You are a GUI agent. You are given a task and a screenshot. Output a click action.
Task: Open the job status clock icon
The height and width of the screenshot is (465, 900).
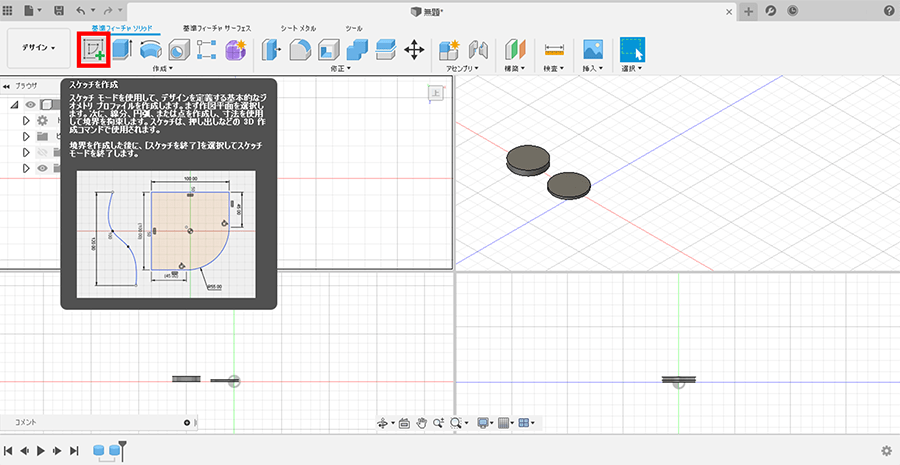click(793, 10)
